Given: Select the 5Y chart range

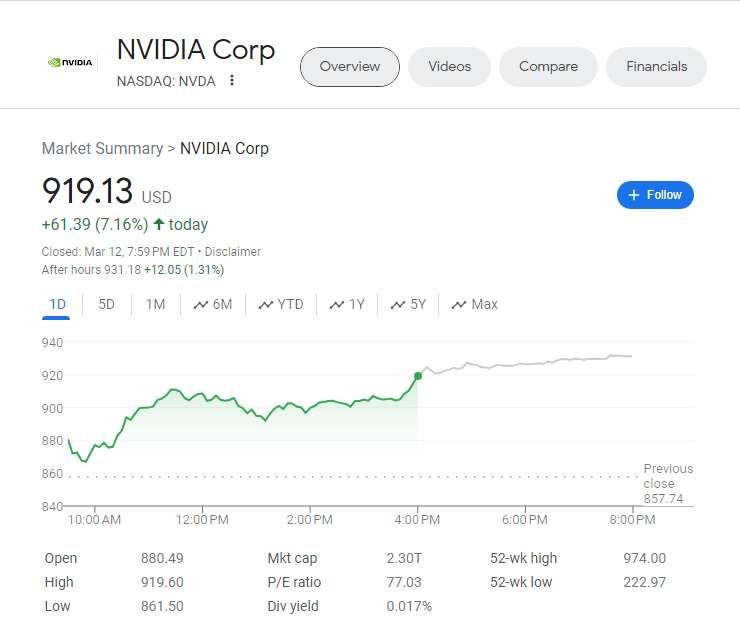Looking at the screenshot, I should point(409,304).
